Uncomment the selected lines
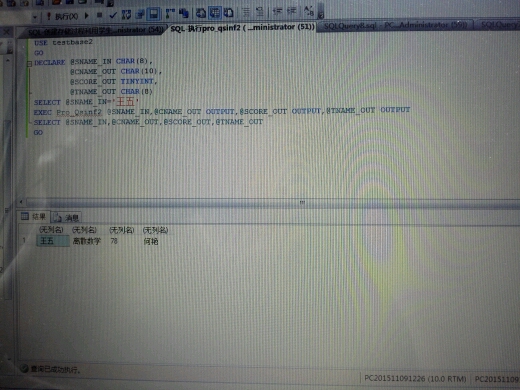This screenshot has height=390, width=520. click(260, 12)
